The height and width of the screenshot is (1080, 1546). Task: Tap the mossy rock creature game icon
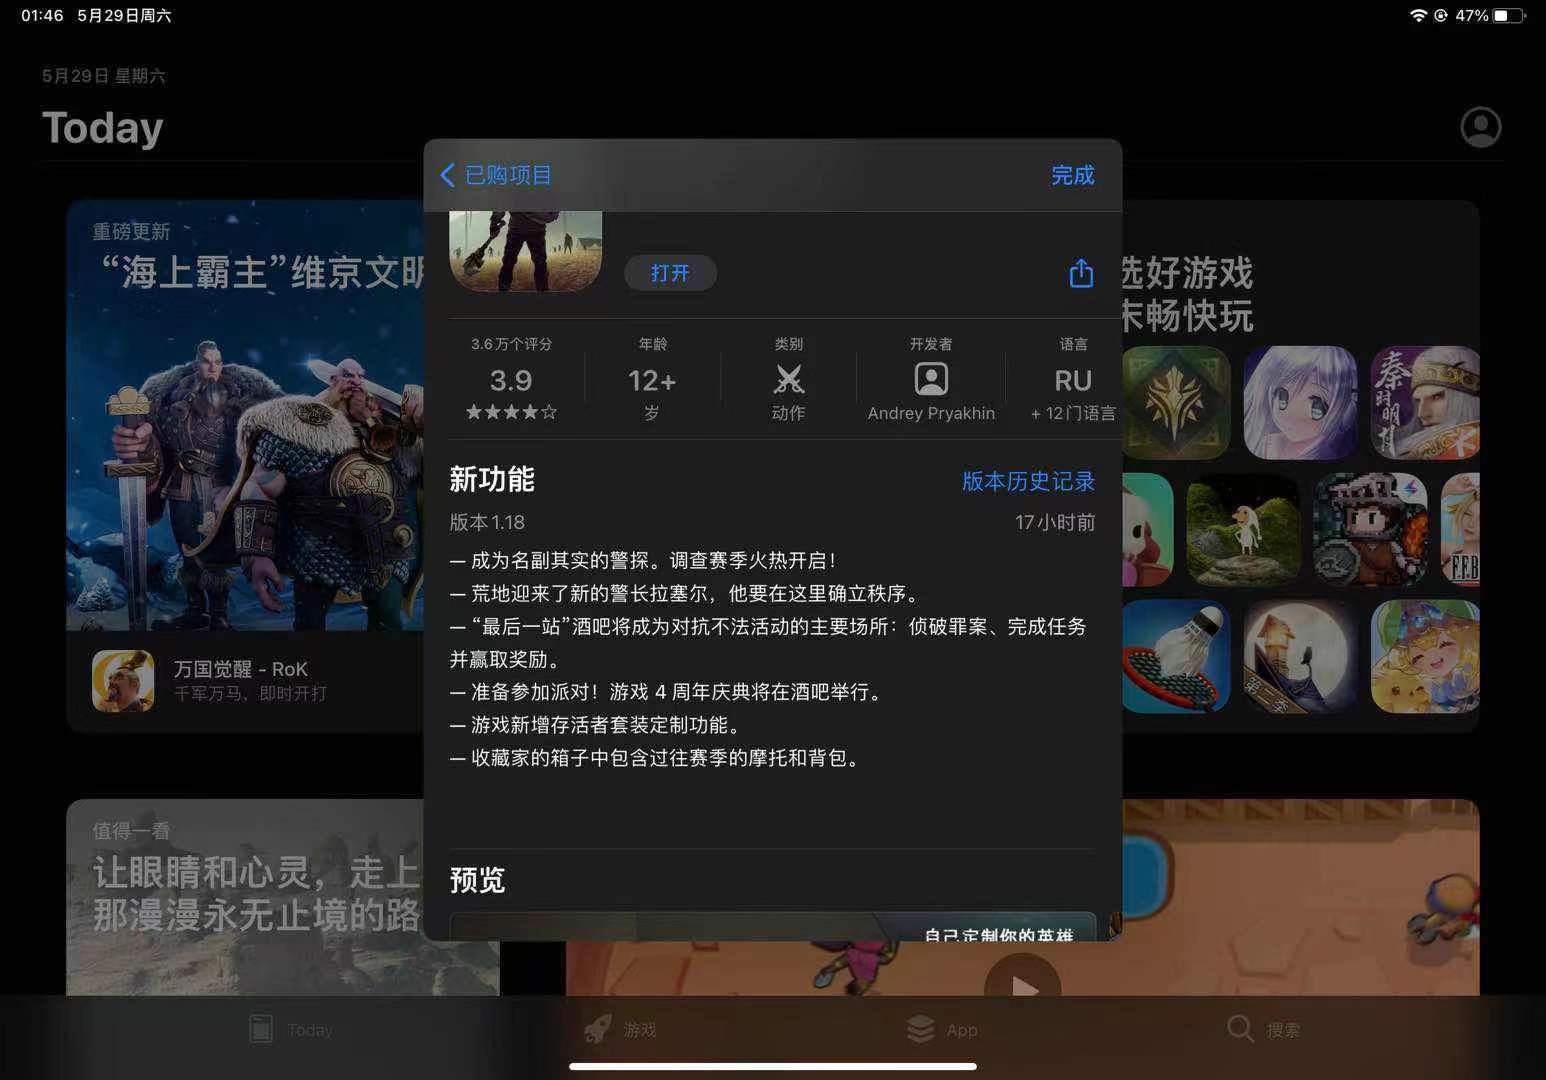(x=1243, y=530)
